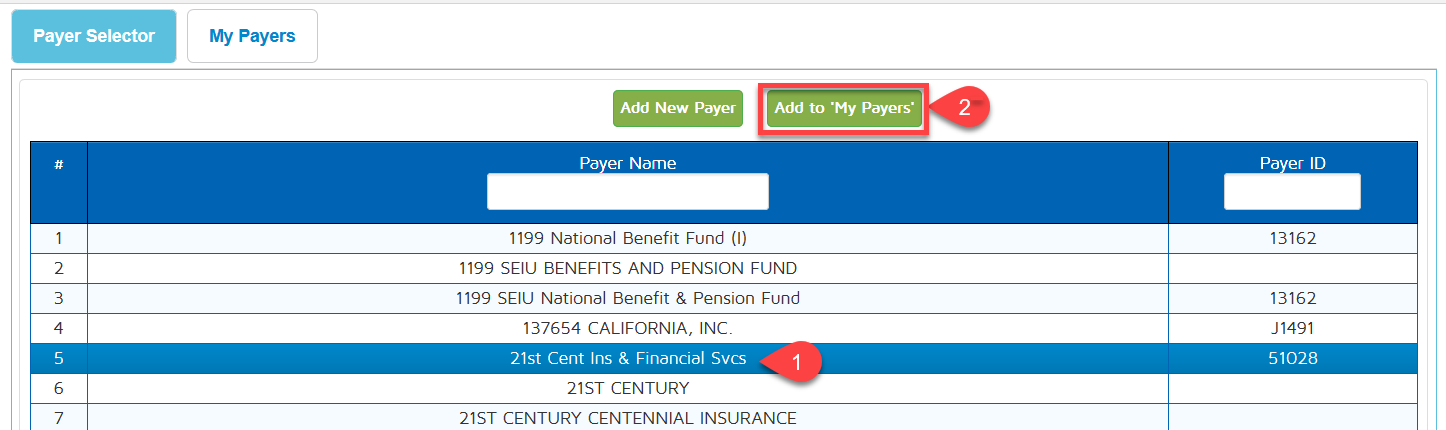Switch to the Payer Selector tab
The width and height of the screenshot is (1446, 430).
point(94,36)
